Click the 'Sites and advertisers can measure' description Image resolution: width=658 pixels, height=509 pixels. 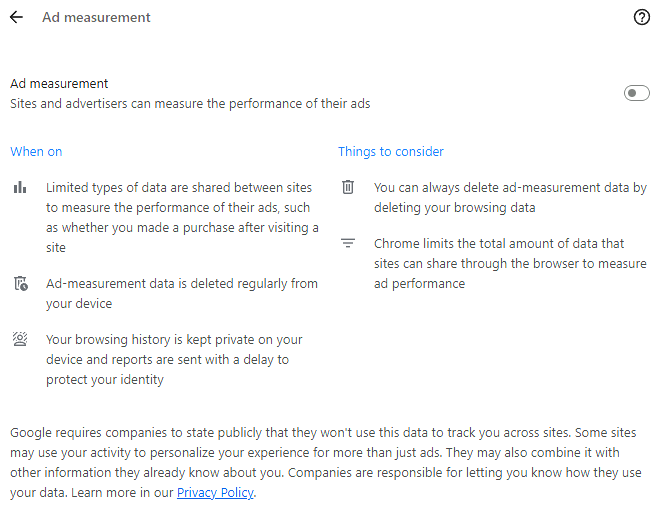pos(190,103)
